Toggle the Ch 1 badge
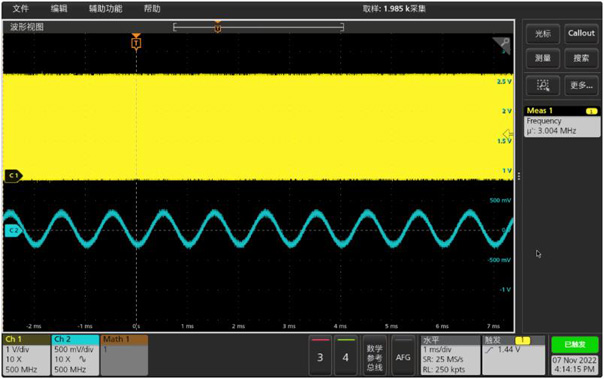604x379 pixels. [26, 355]
